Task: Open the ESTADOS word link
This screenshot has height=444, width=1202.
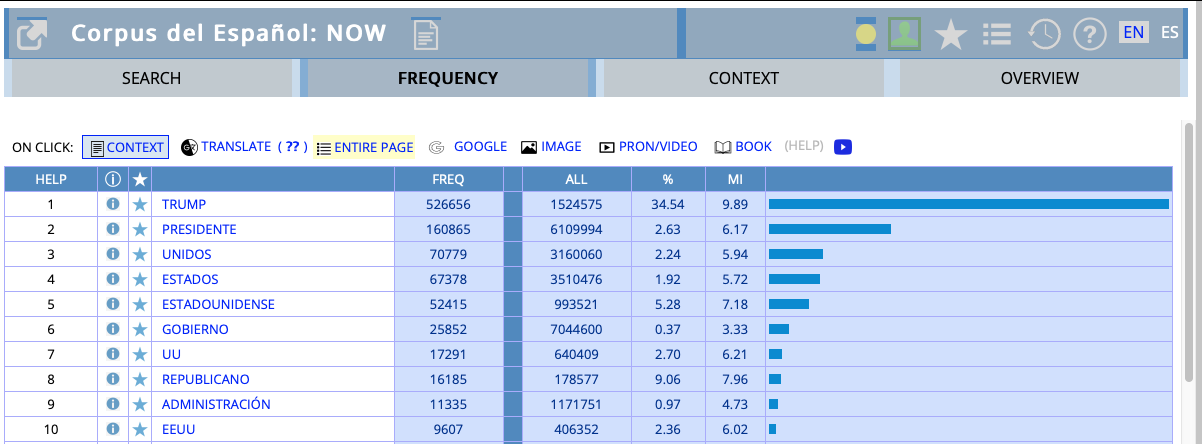Action: coord(190,279)
